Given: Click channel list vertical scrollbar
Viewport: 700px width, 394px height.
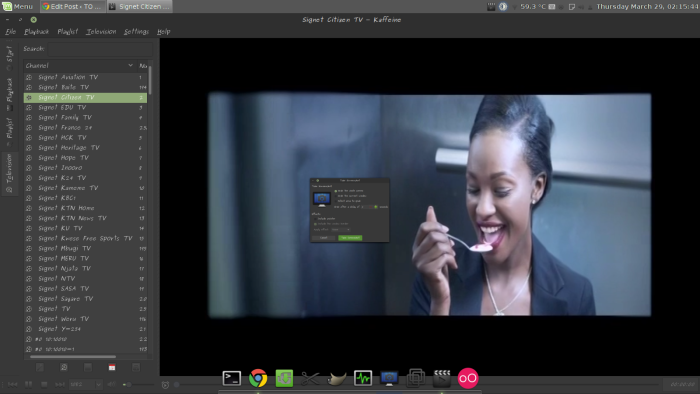Looking at the screenshot, I should (x=150, y=80).
